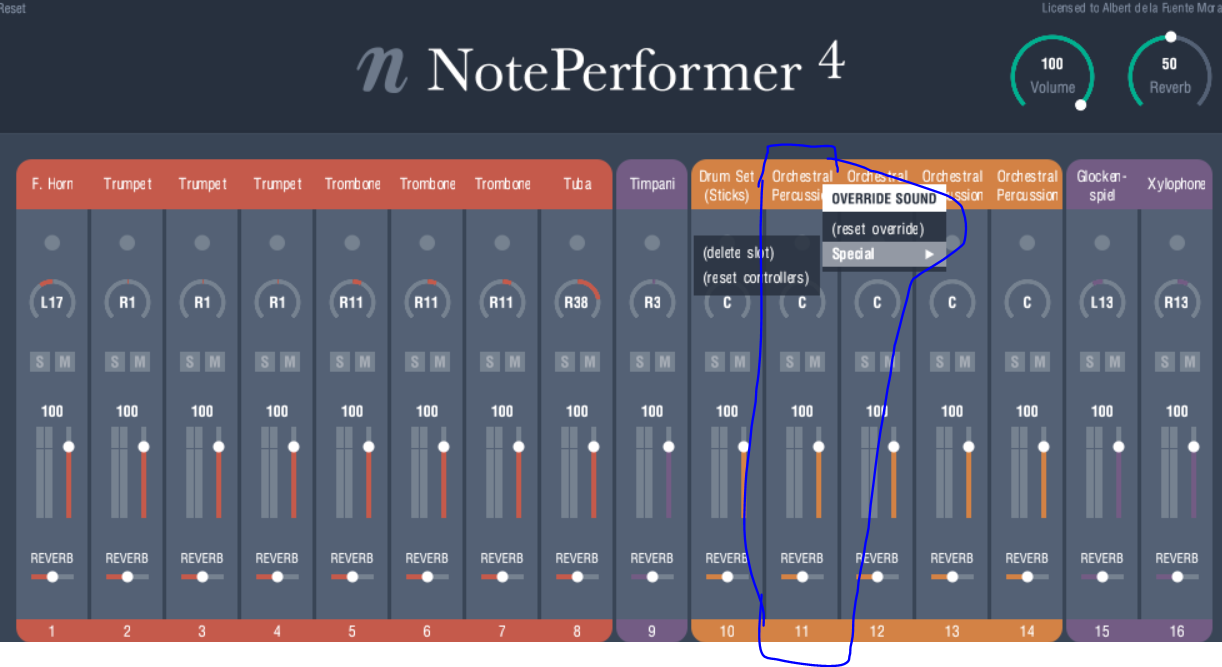Click the R38 pan knob on Tuba
This screenshot has width=1222, height=667.
[577, 301]
